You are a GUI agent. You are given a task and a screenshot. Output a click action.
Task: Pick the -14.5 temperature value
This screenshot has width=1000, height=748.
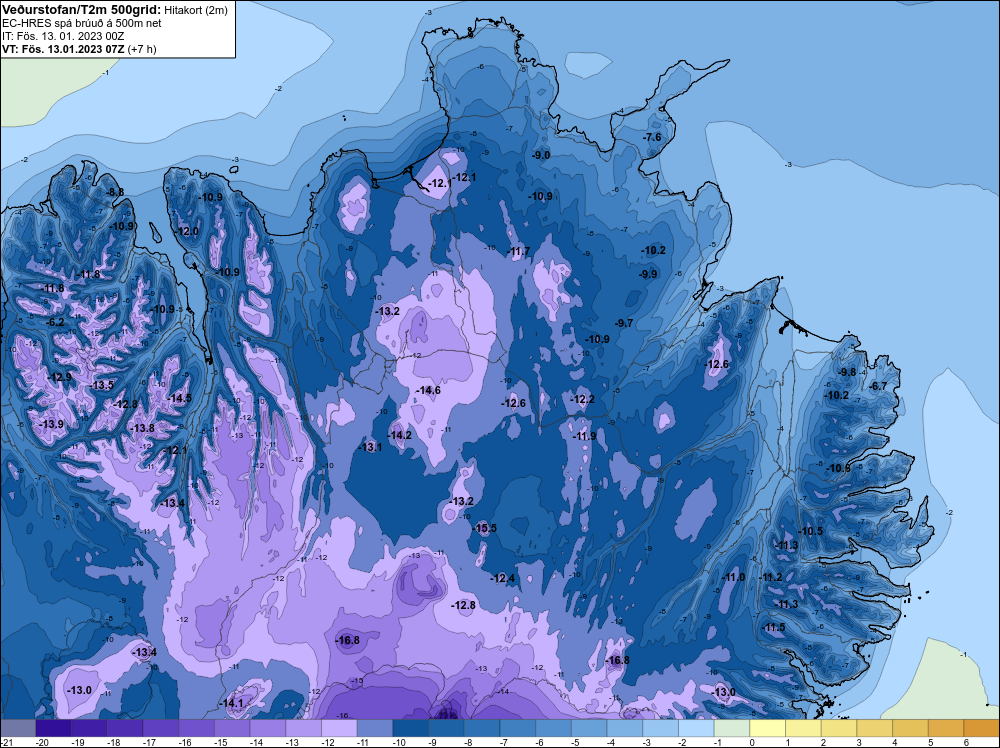179,398
